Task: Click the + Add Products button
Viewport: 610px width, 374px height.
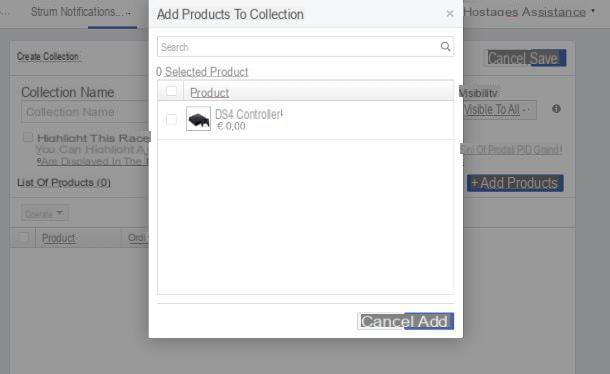Action: pos(515,183)
